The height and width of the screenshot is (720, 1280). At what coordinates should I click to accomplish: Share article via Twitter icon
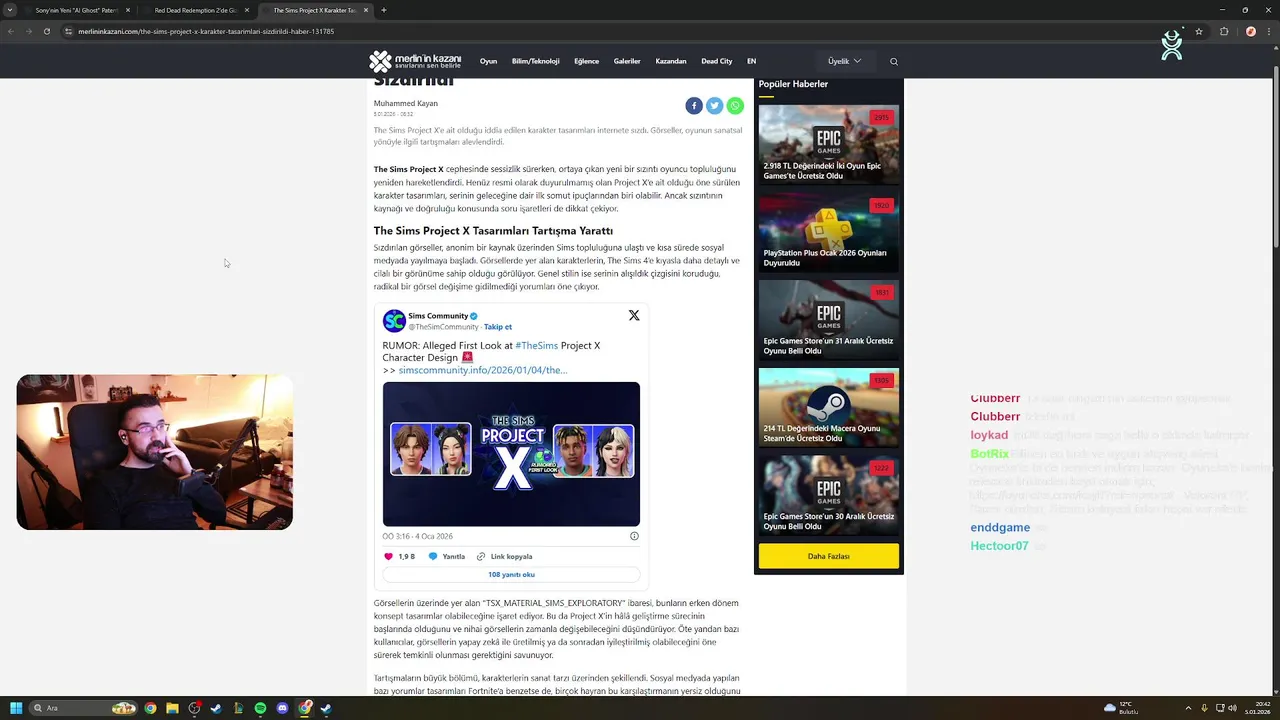[714, 106]
